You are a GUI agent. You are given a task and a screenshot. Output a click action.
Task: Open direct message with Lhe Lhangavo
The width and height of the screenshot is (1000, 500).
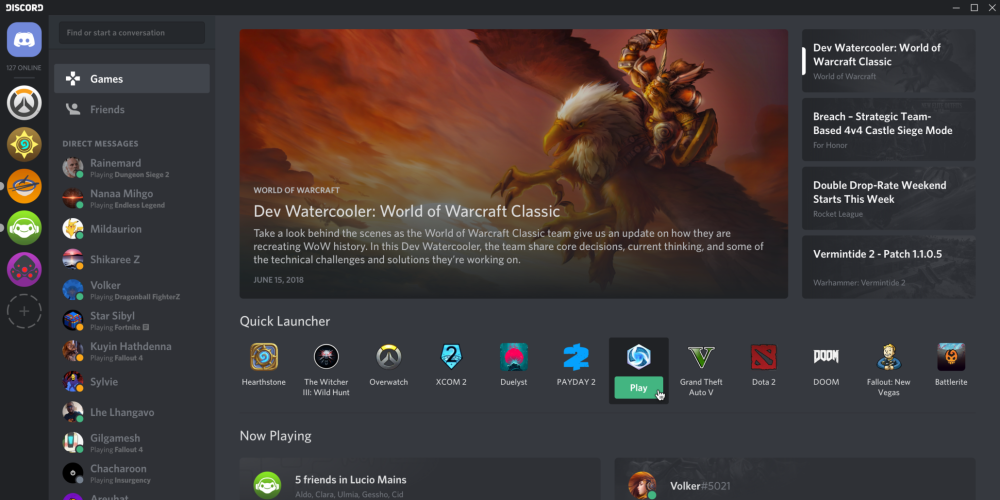click(x=132, y=413)
